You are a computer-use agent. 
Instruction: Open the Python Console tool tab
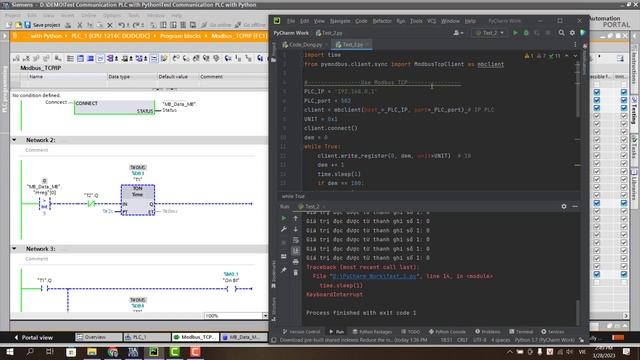[x=447, y=331]
